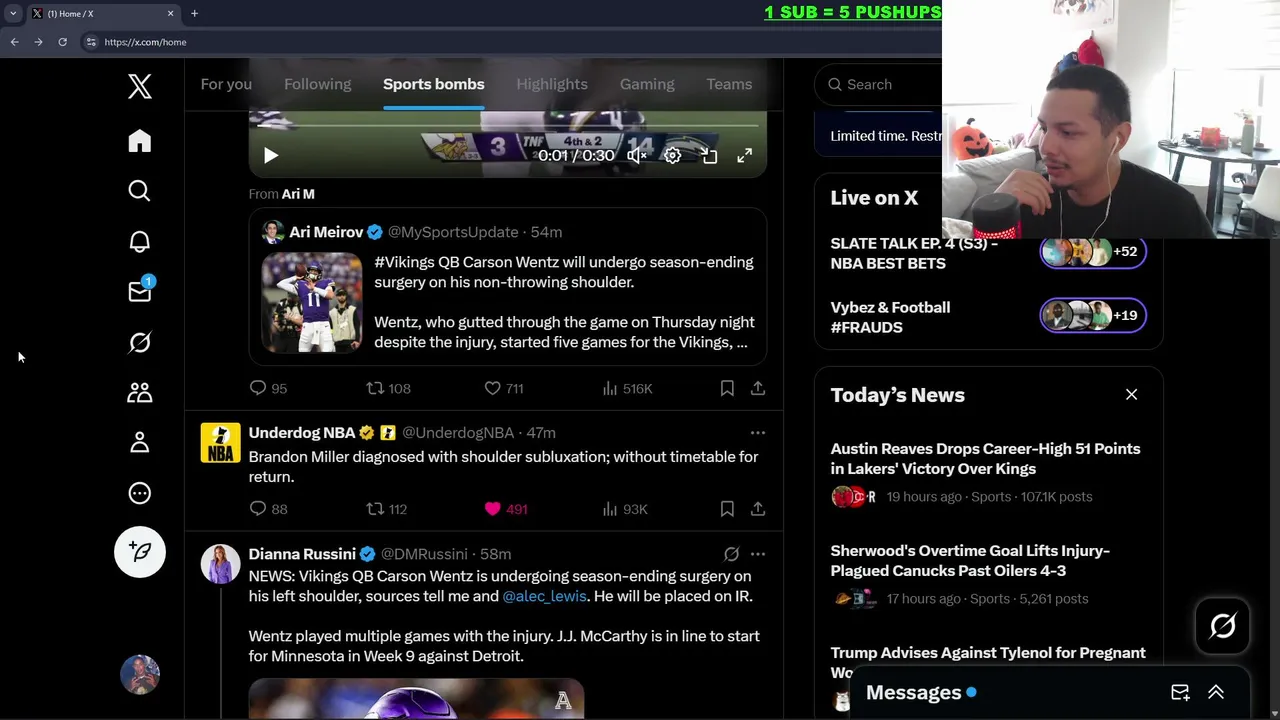Close the Today's News panel

pyautogui.click(x=1132, y=395)
